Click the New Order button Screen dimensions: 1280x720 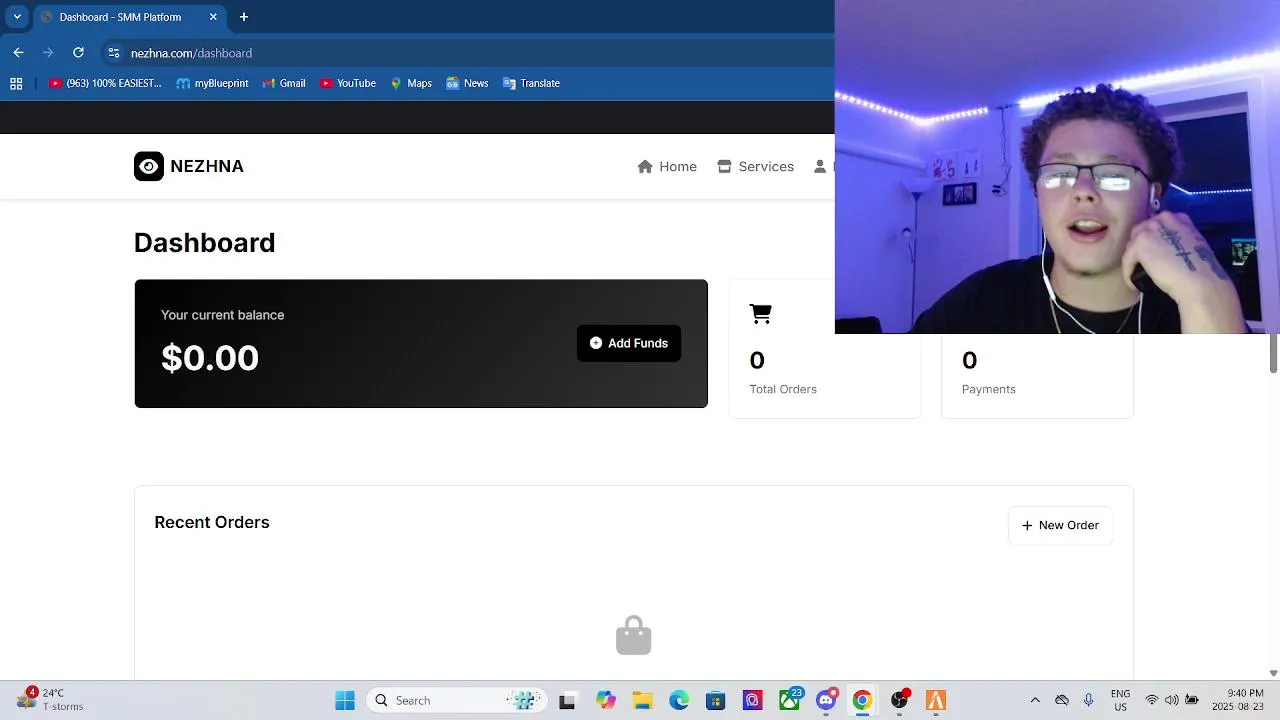[1060, 525]
